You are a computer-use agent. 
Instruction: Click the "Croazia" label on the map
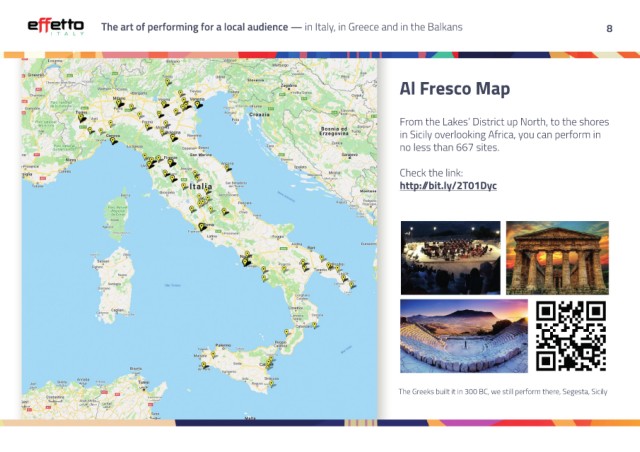[259, 115]
